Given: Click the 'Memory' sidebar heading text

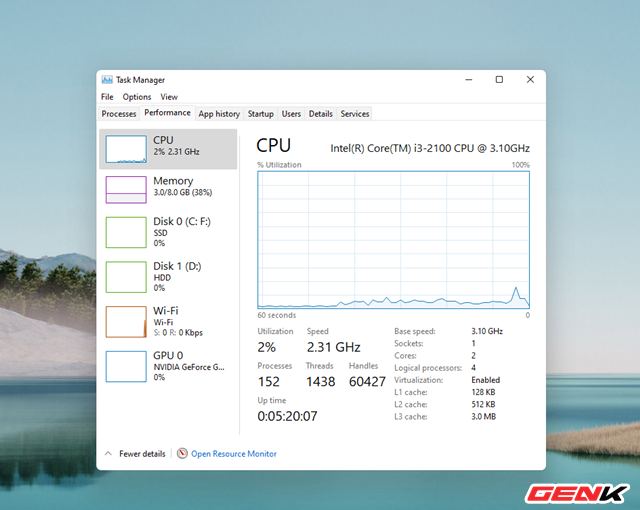Looking at the screenshot, I should point(173,181).
